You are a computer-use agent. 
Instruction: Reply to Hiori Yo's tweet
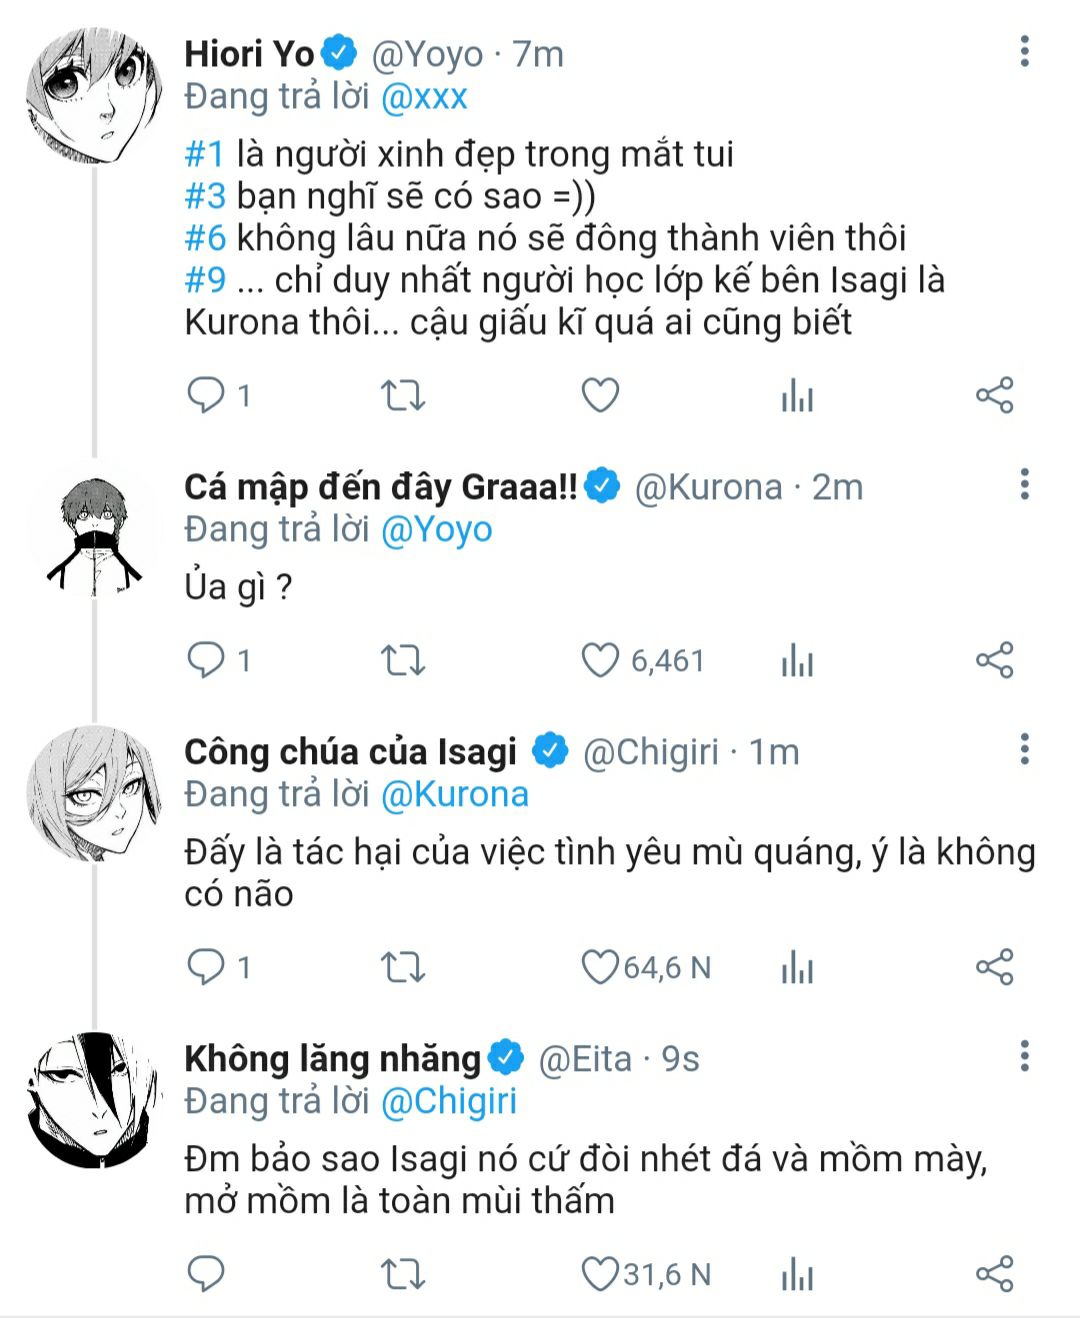tap(206, 395)
